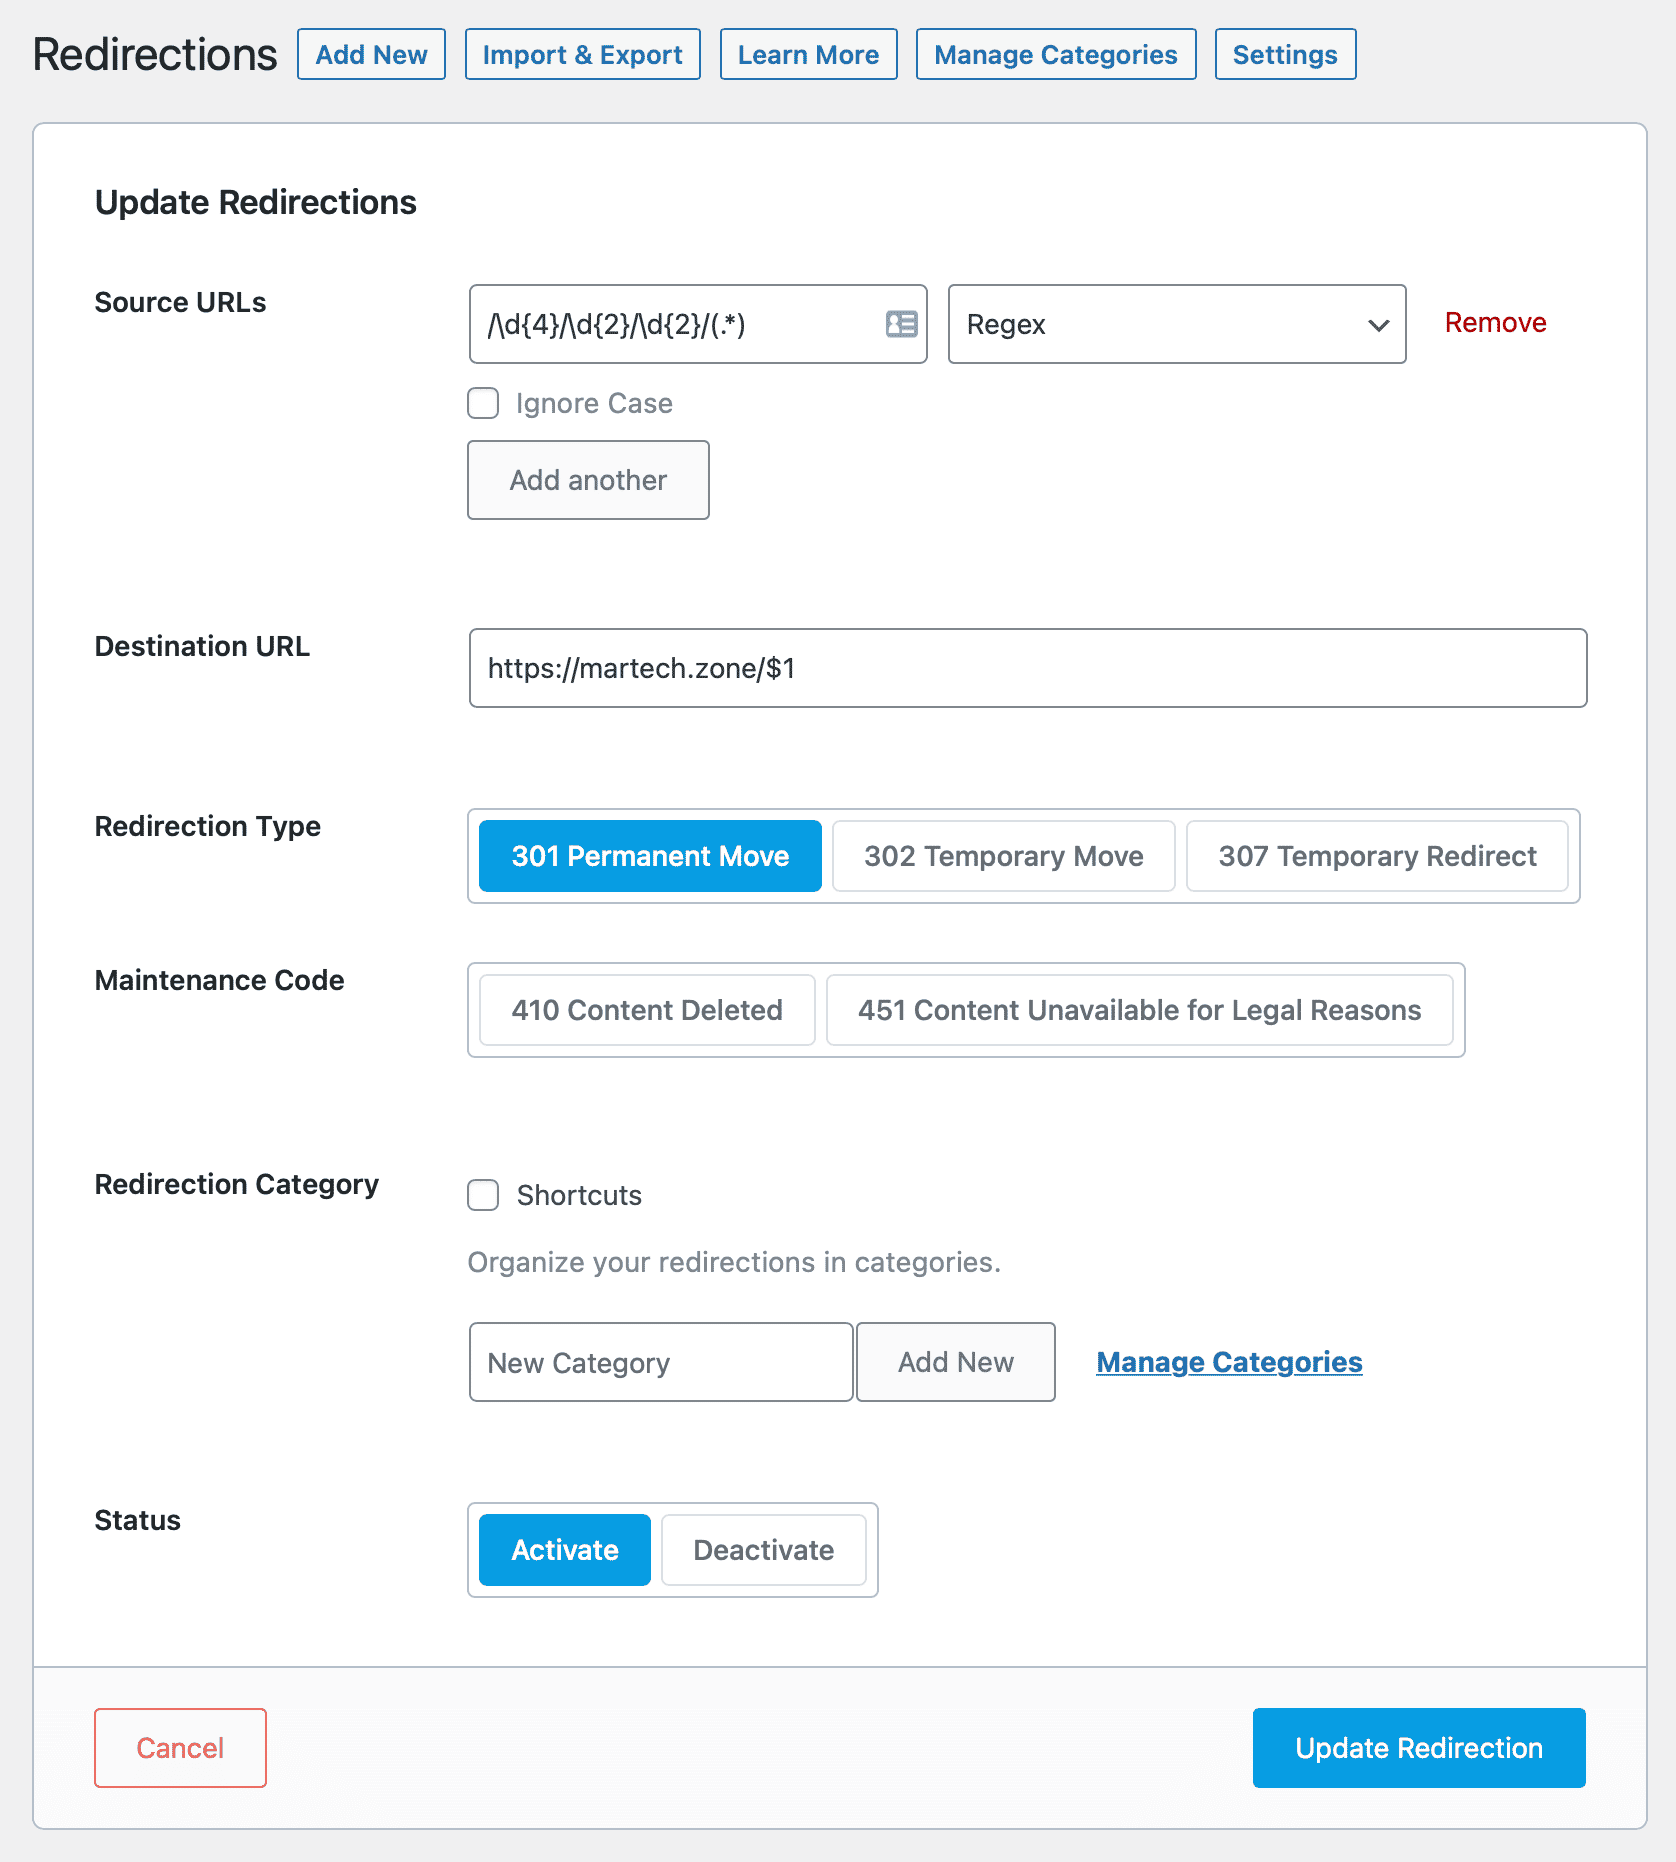Click the Learn More header button

808,55
